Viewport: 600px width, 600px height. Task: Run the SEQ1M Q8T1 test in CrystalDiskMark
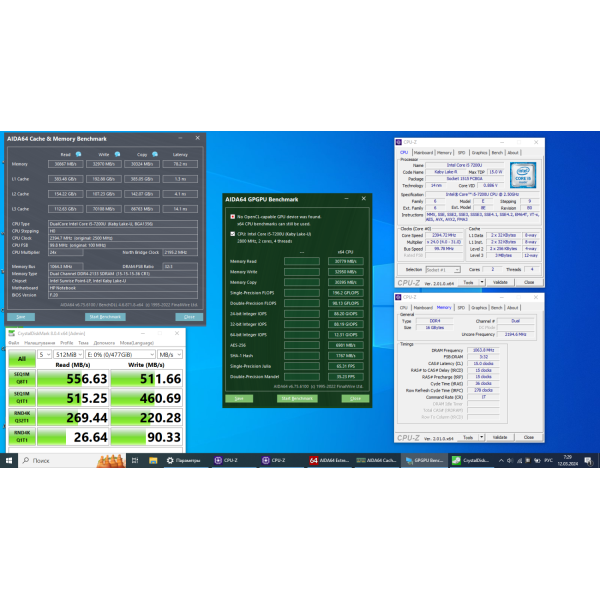pos(22,378)
